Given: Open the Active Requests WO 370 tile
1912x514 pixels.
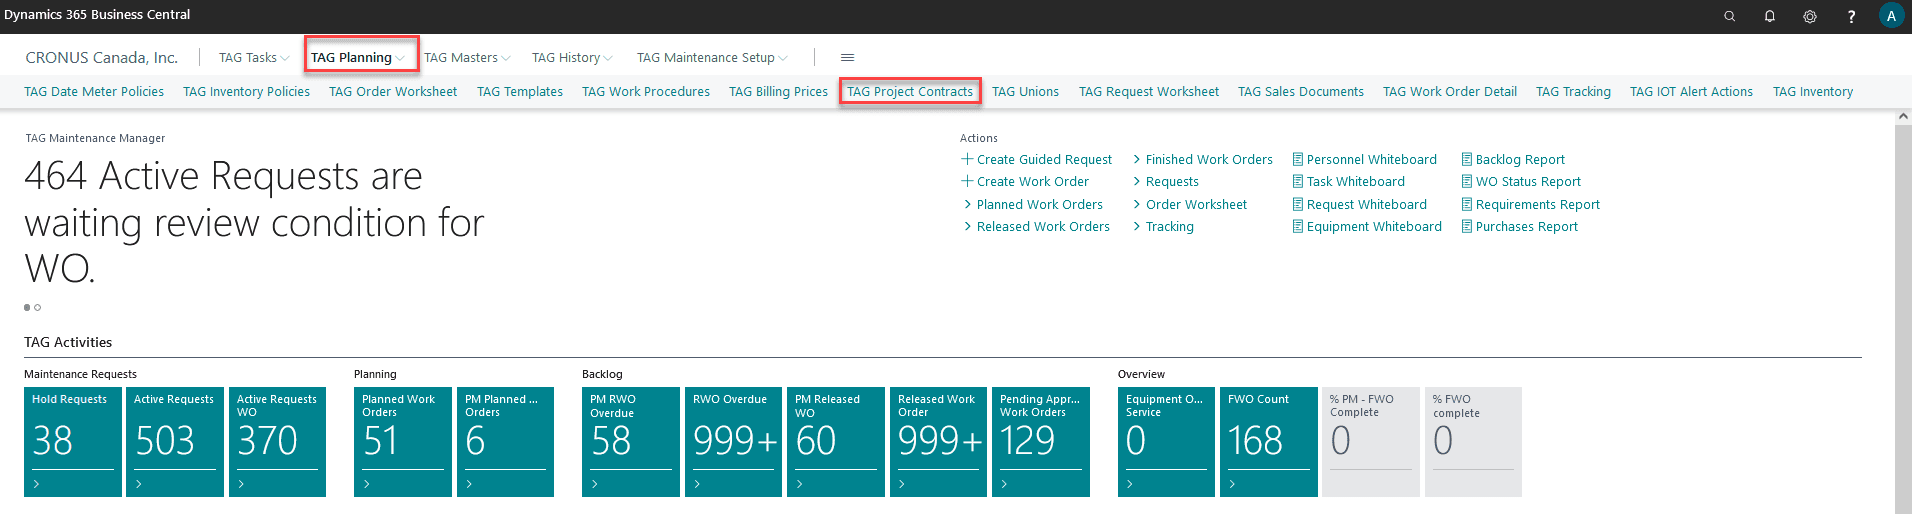Looking at the screenshot, I should [277, 441].
